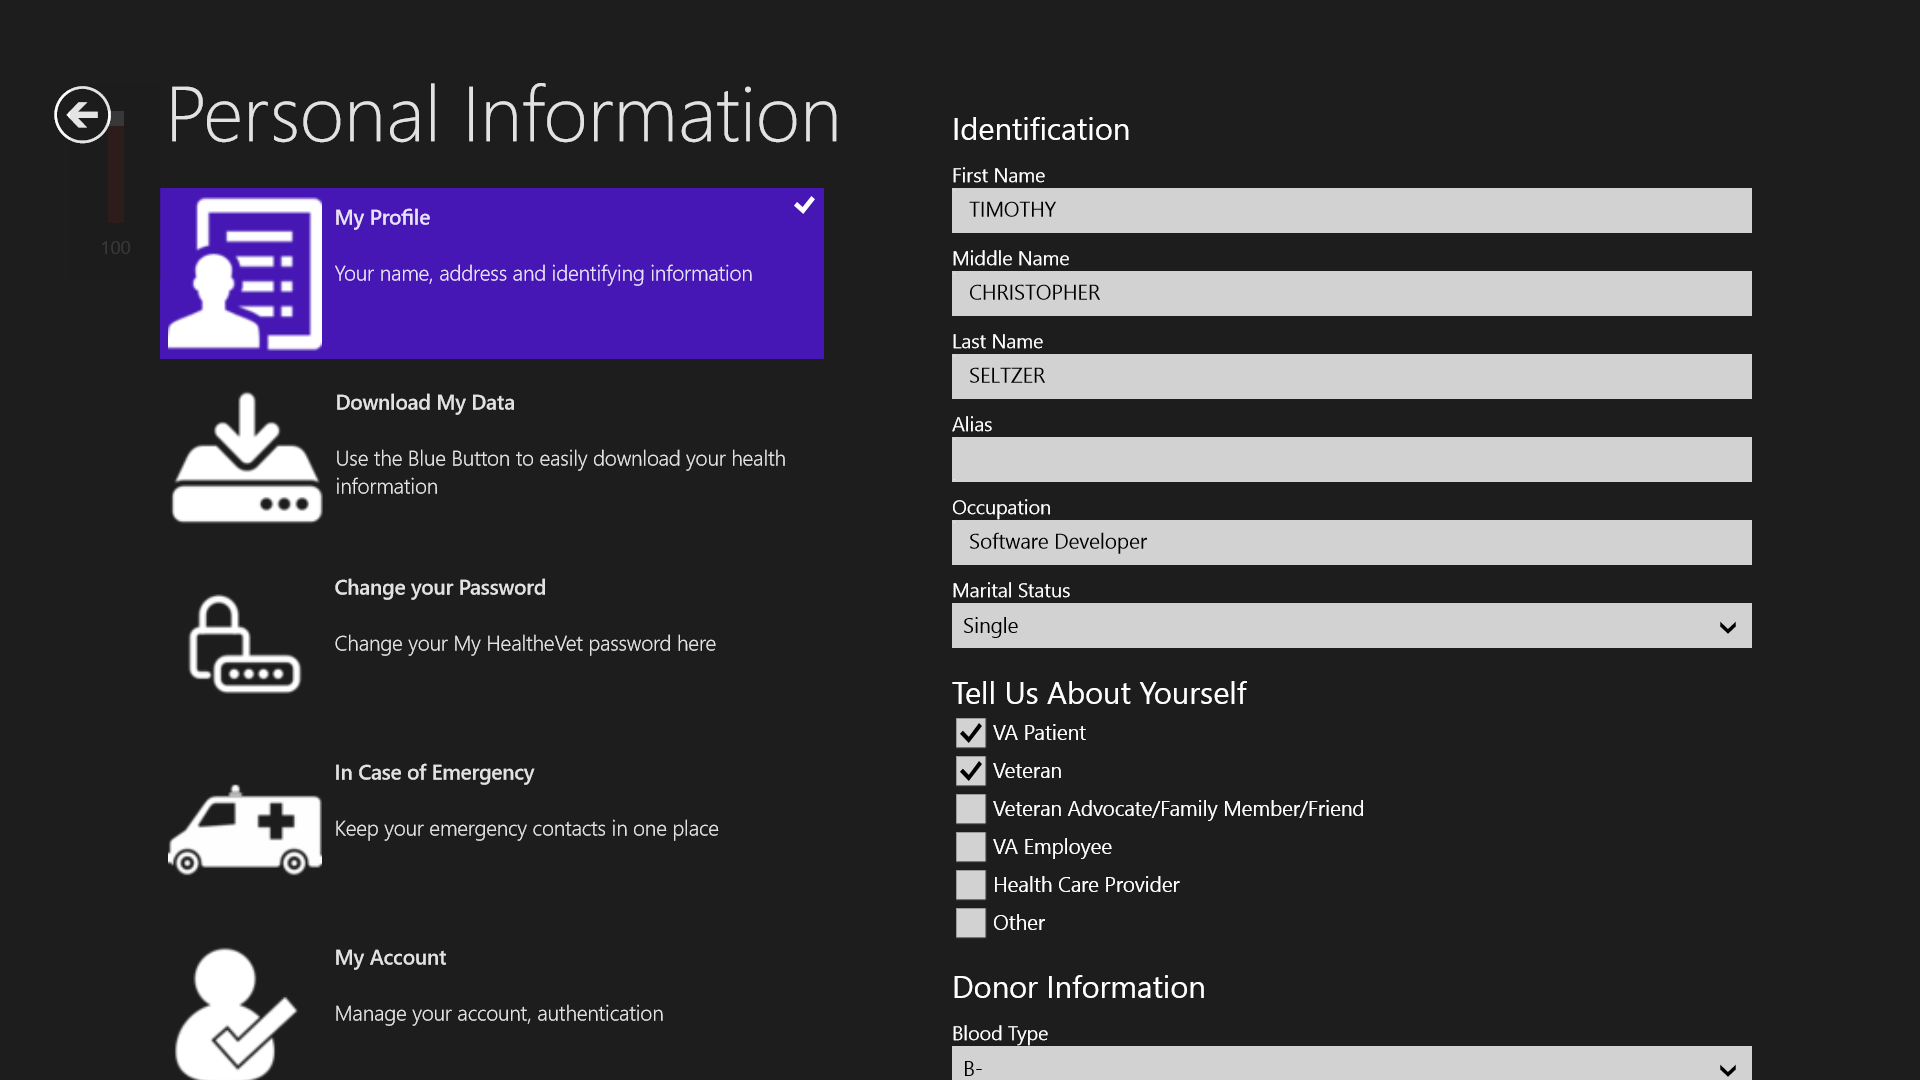This screenshot has width=1920, height=1080.
Task: Expand the Blood Type dropdown
Action: [1351, 1066]
